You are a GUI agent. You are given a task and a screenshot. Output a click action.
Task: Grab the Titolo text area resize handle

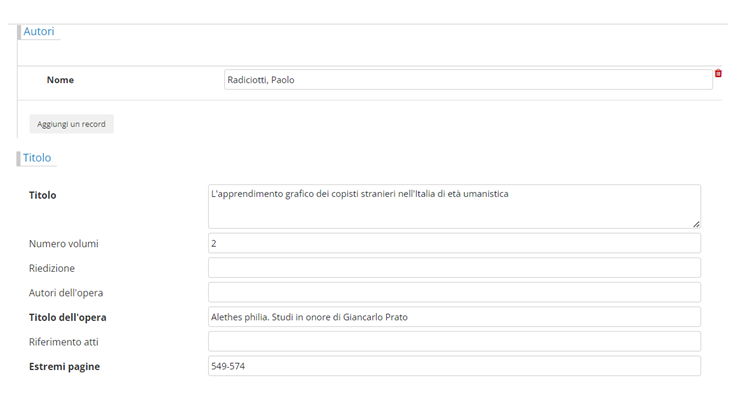696,224
